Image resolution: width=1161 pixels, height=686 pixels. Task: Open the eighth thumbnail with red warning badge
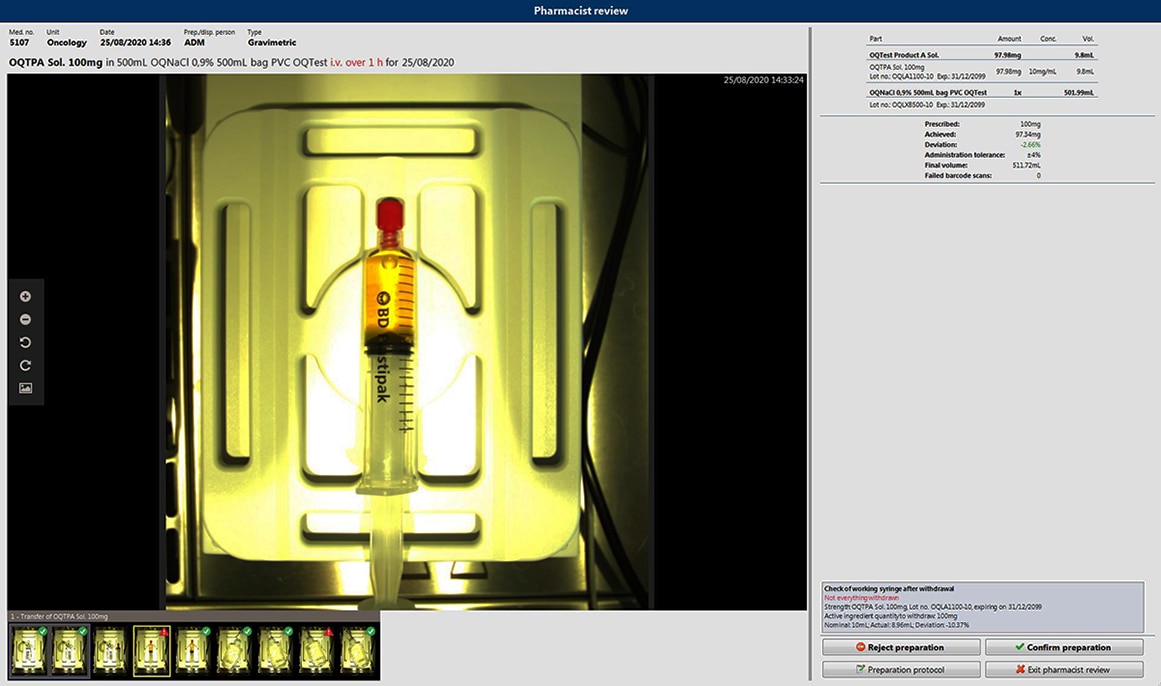point(317,650)
